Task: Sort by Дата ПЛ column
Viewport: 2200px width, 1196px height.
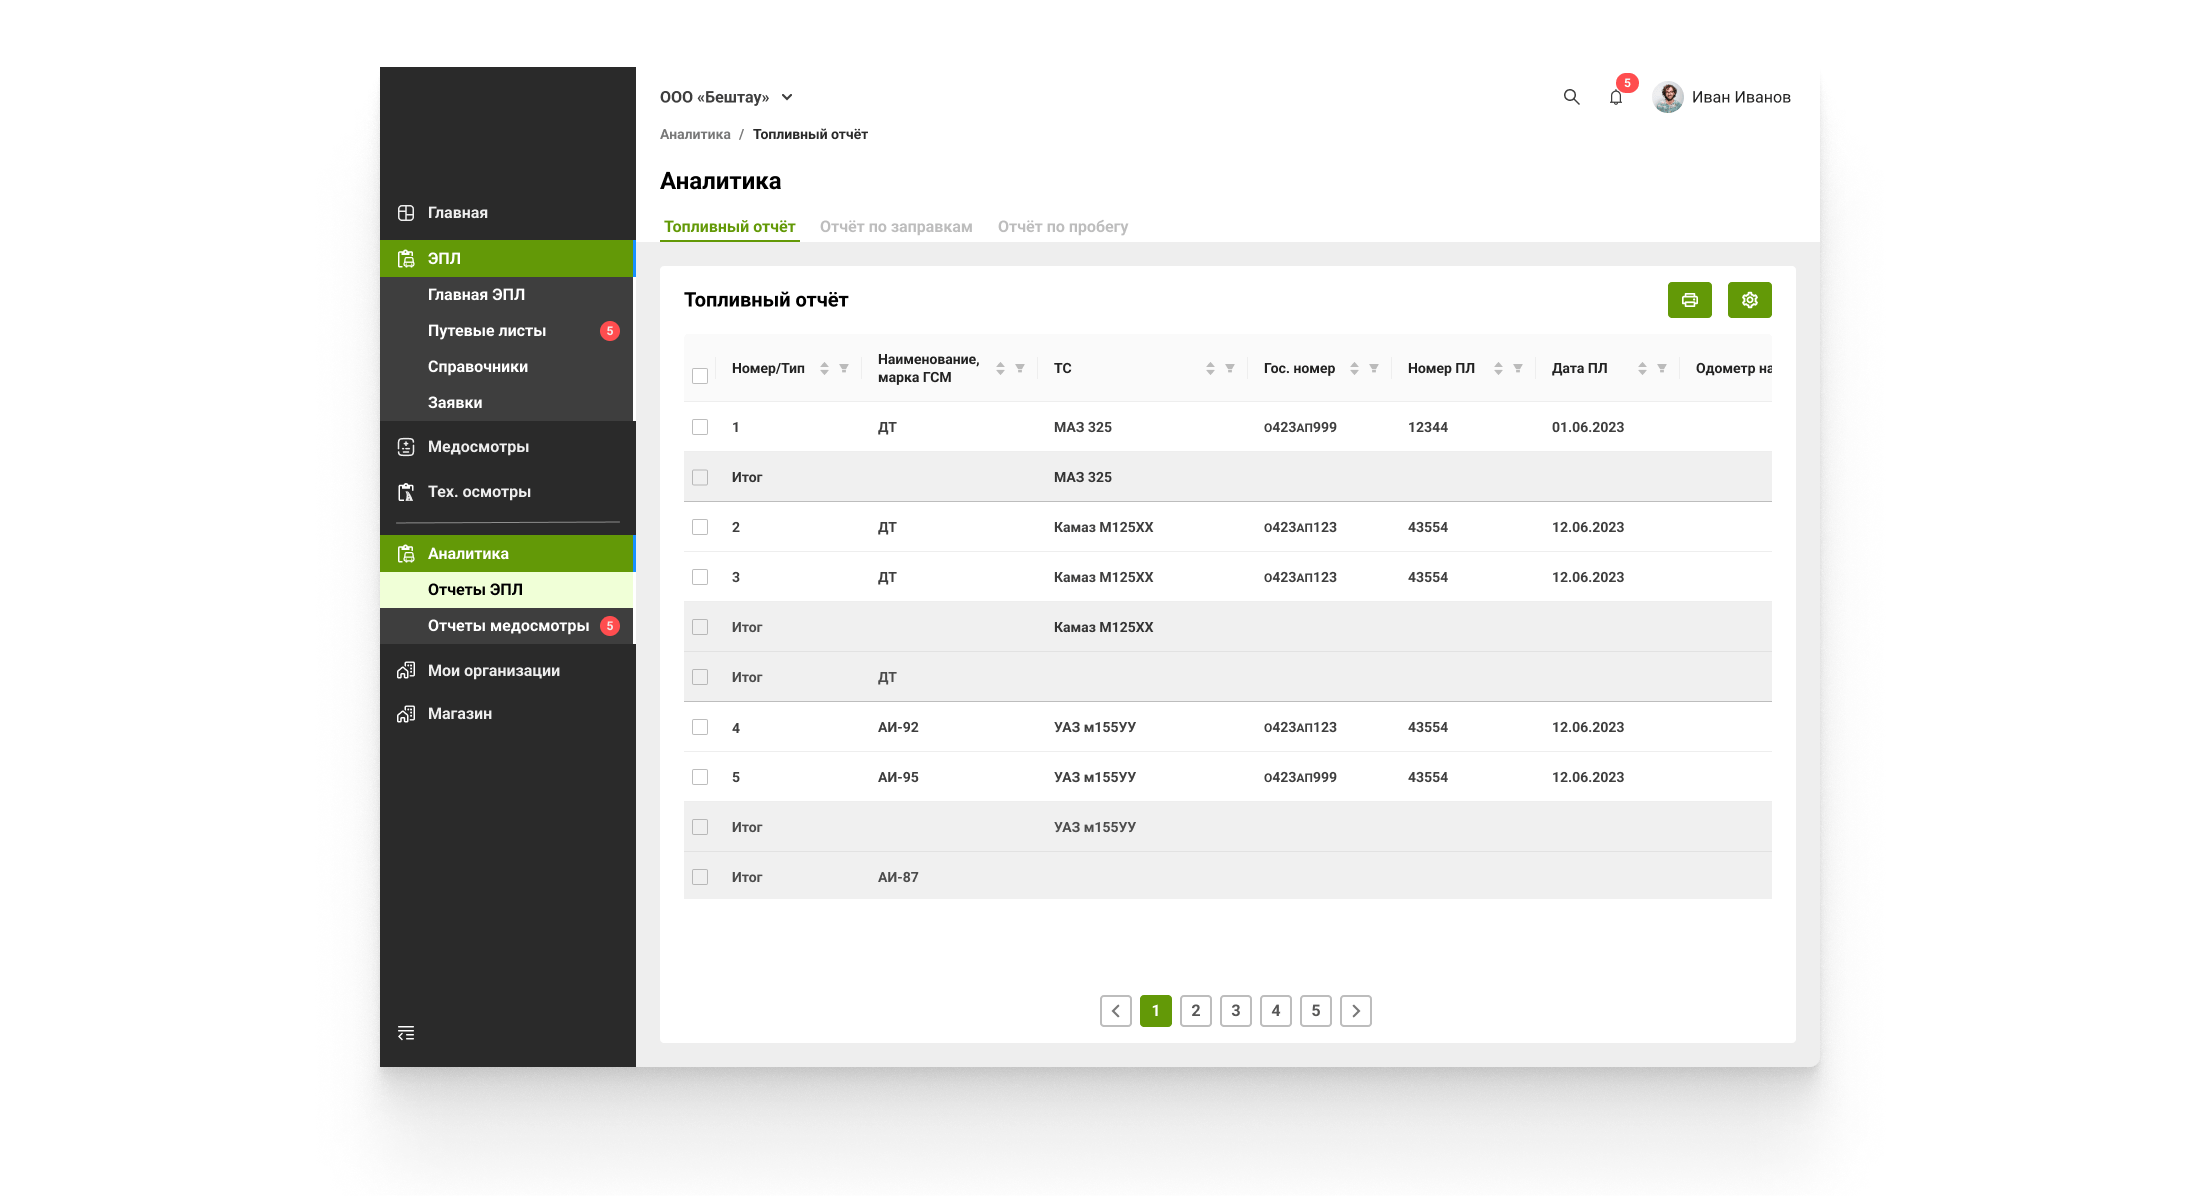Action: tap(1642, 369)
